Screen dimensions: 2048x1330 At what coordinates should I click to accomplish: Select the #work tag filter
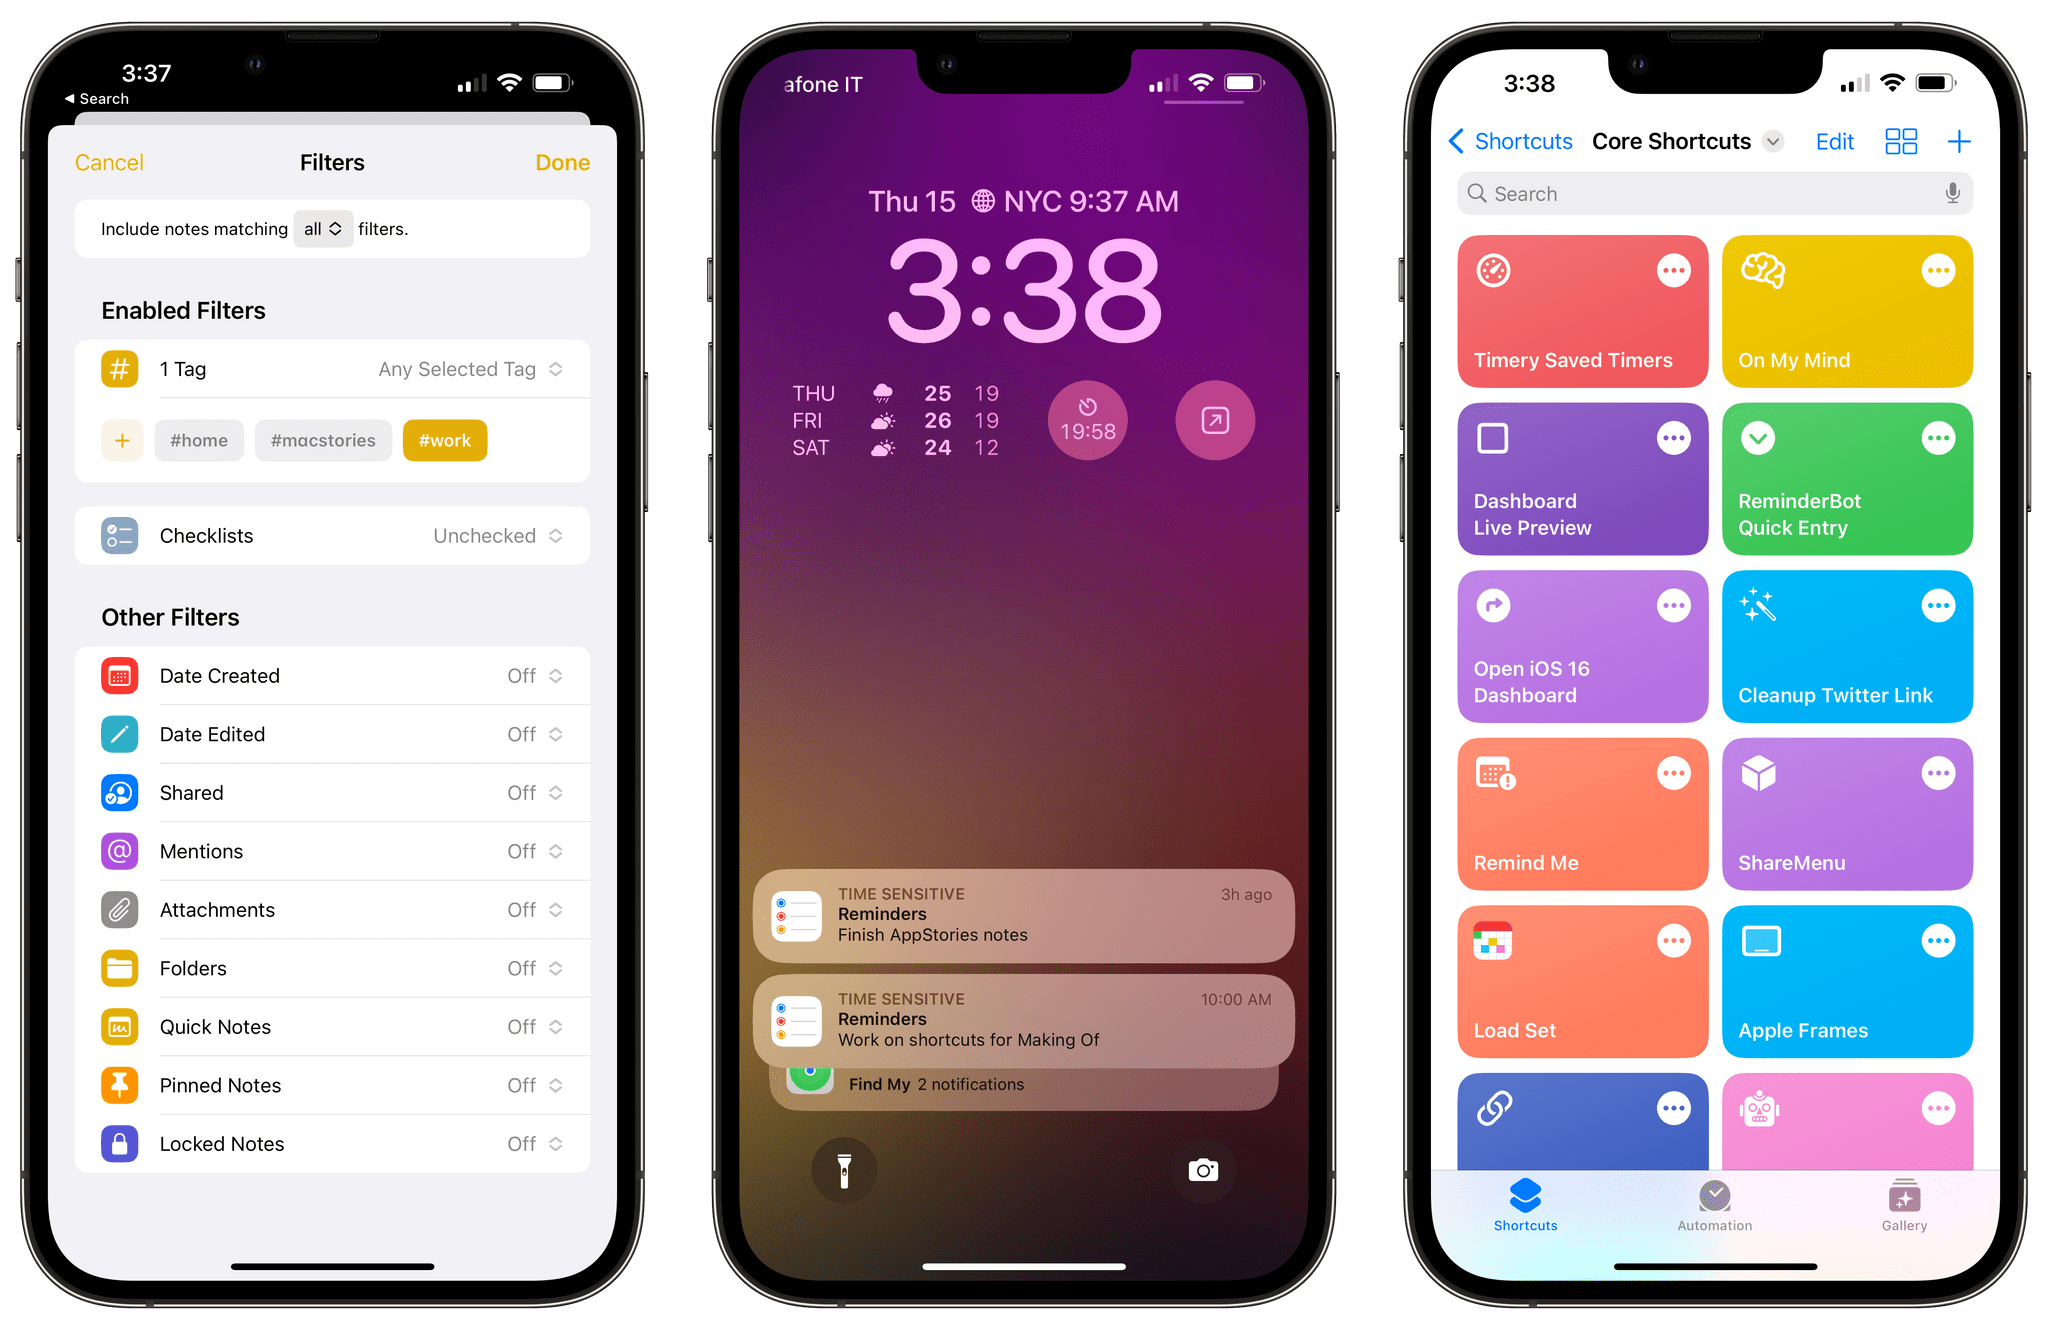(445, 439)
